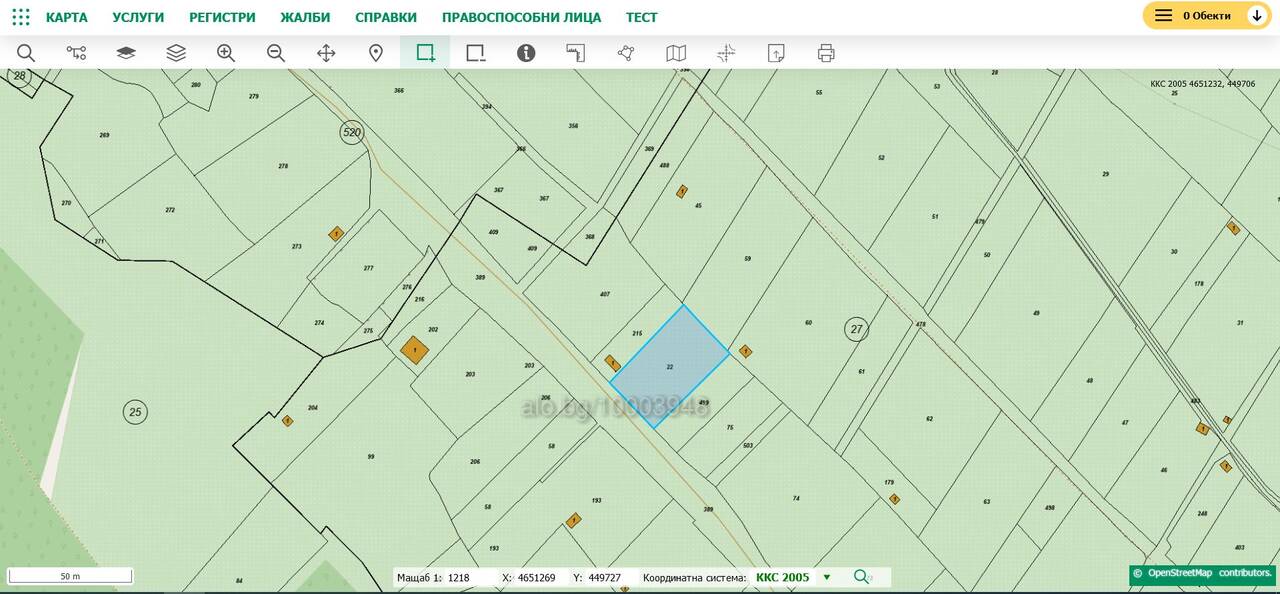Image resolution: width=1280 pixels, height=594 pixels.
Task: Select the location pin marker tool
Action: click(x=376, y=53)
